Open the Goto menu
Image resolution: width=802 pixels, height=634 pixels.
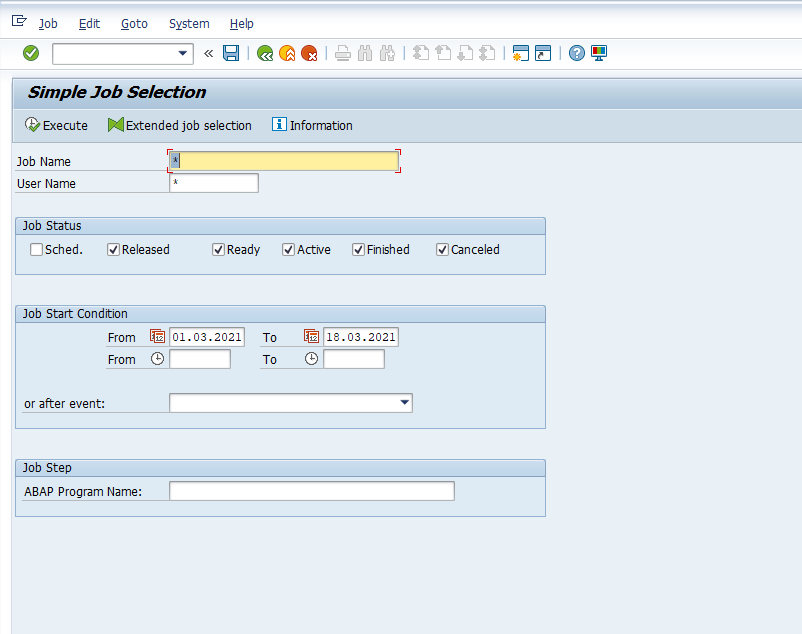pyautogui.click(x=134, y=23)
